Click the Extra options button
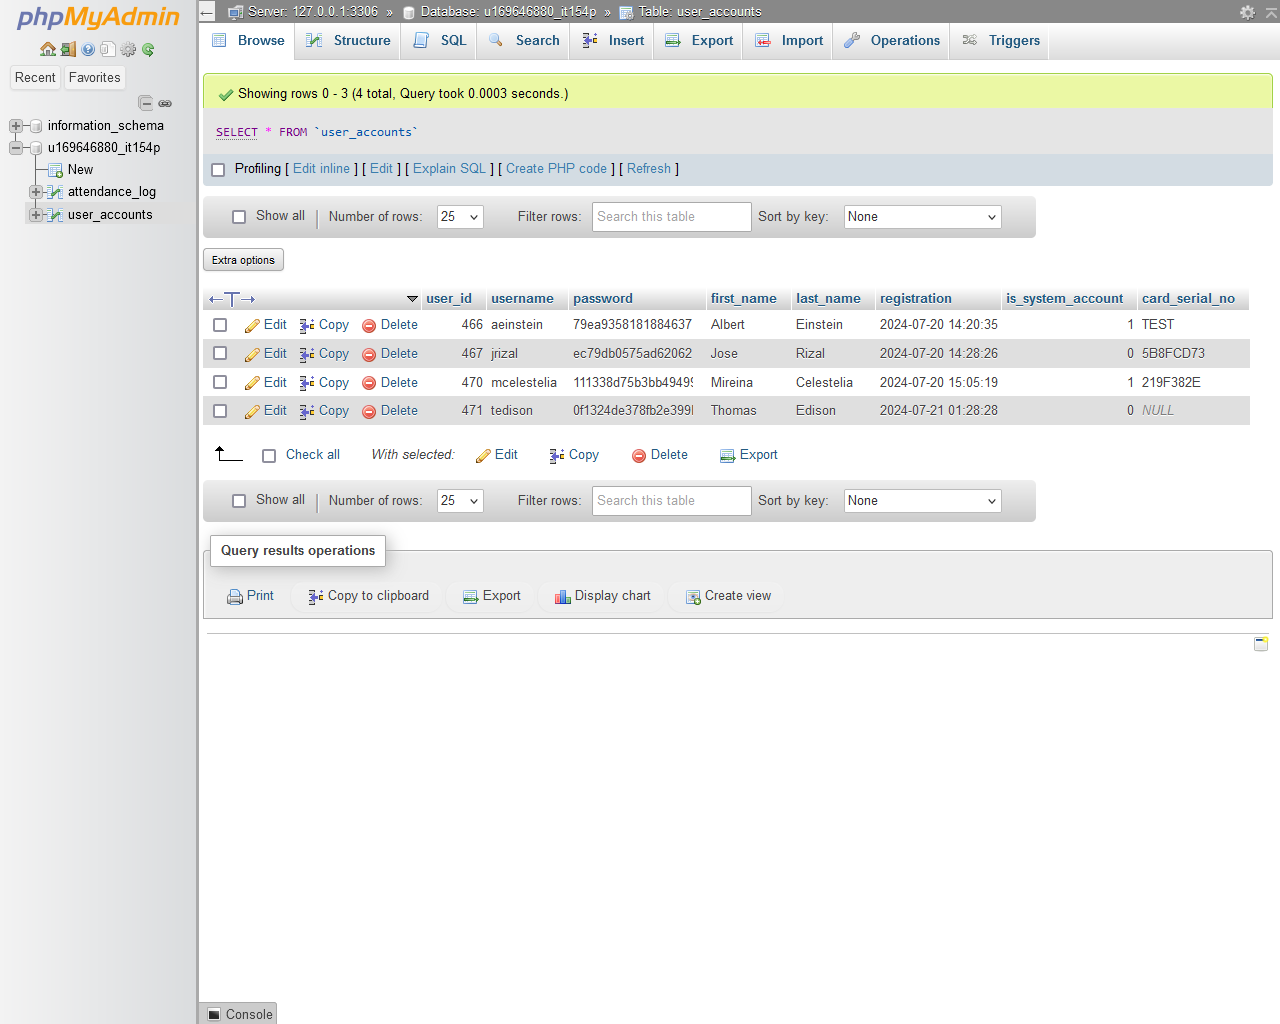The image size is (1280, 1024). pyautogui.click(x=243, y=260)
